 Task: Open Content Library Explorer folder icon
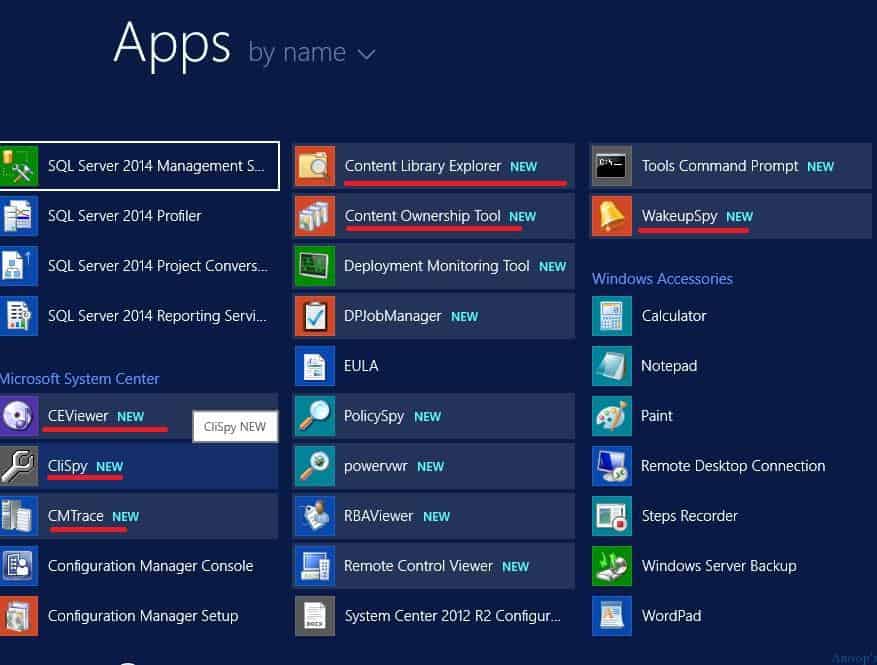click(x=315, y=166)
